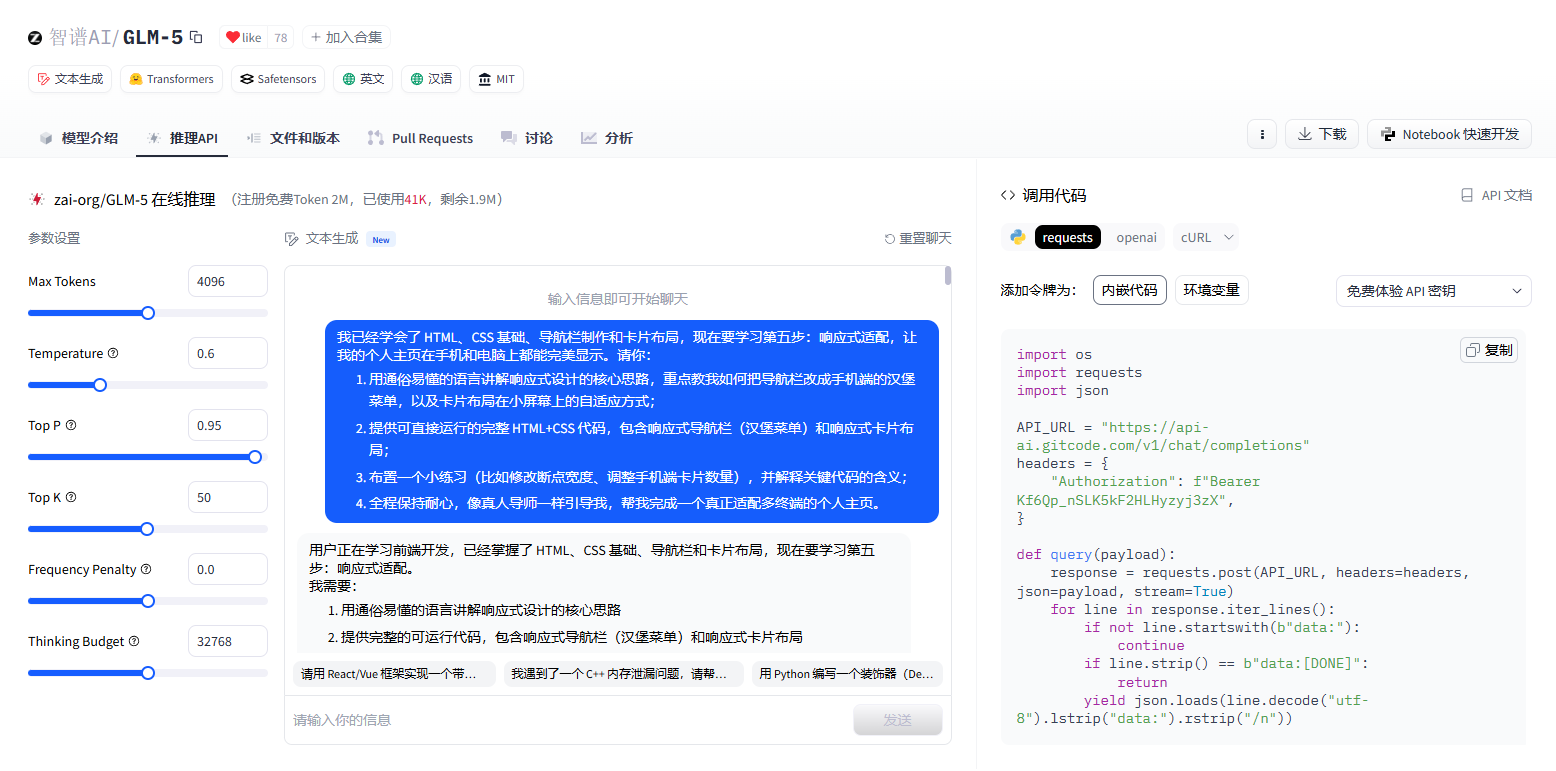Click the Zhipu AI organization logo
Viewport: 1556px width, 771px height.
(35, 37)
